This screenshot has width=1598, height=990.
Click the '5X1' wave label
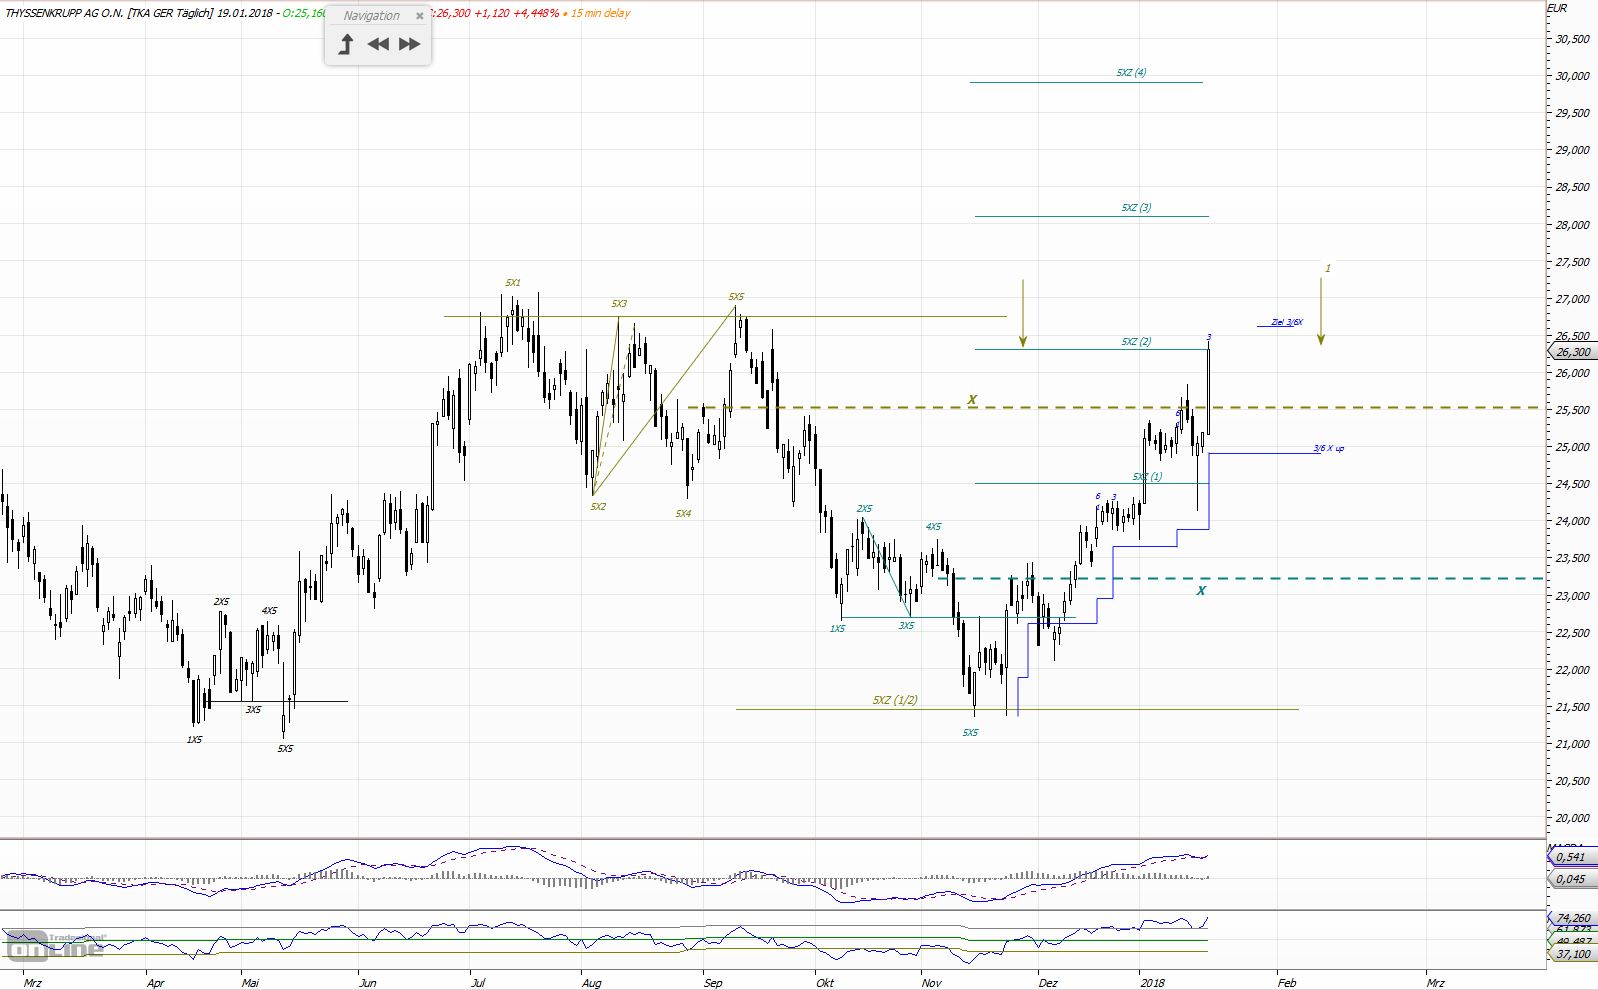pos(513,283)
